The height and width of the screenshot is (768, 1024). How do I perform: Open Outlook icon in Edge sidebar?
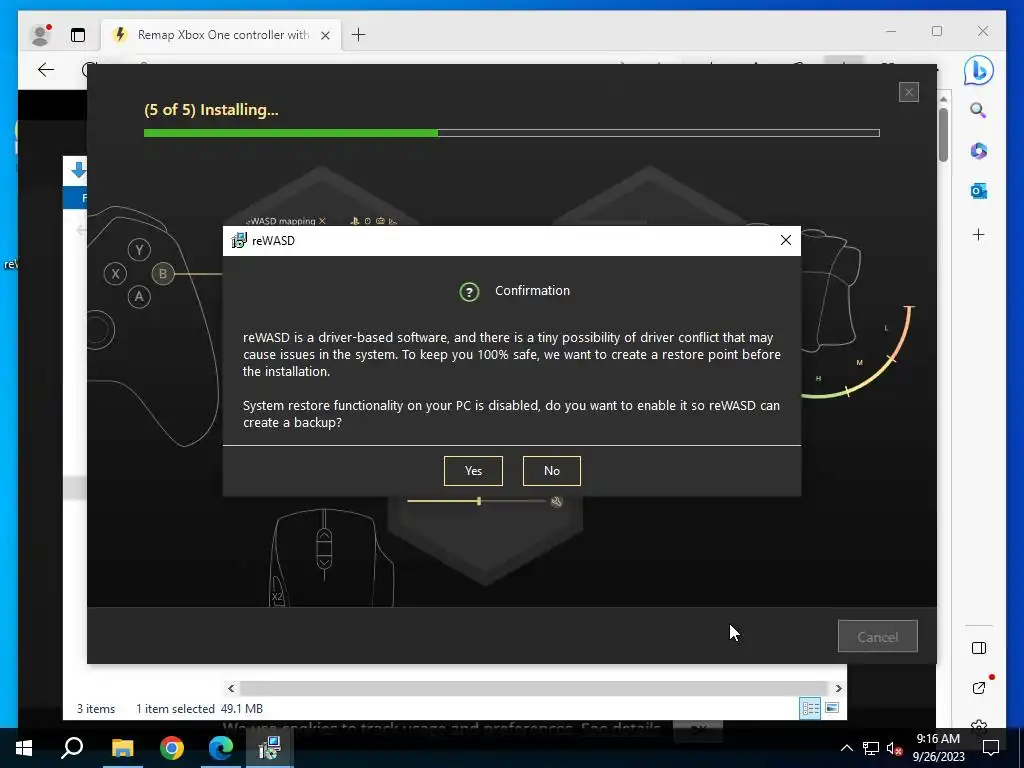click(x=978, y=191)
